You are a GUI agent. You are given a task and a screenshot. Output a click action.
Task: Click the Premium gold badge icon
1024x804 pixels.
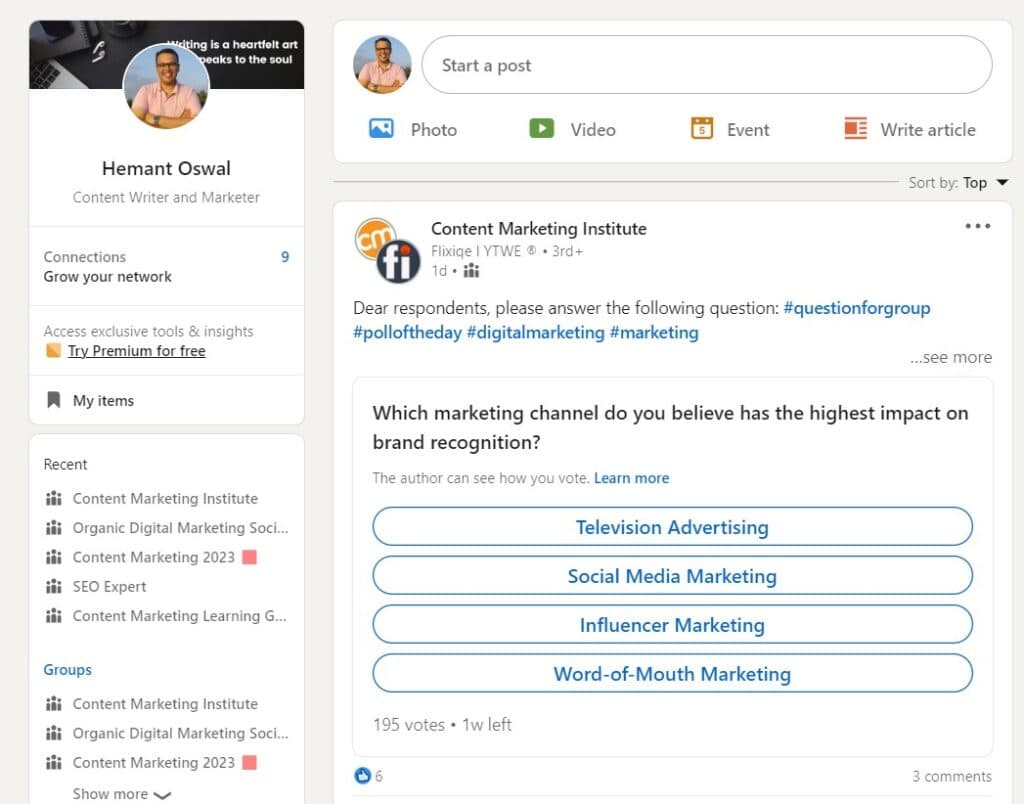[x=53, y=351]
